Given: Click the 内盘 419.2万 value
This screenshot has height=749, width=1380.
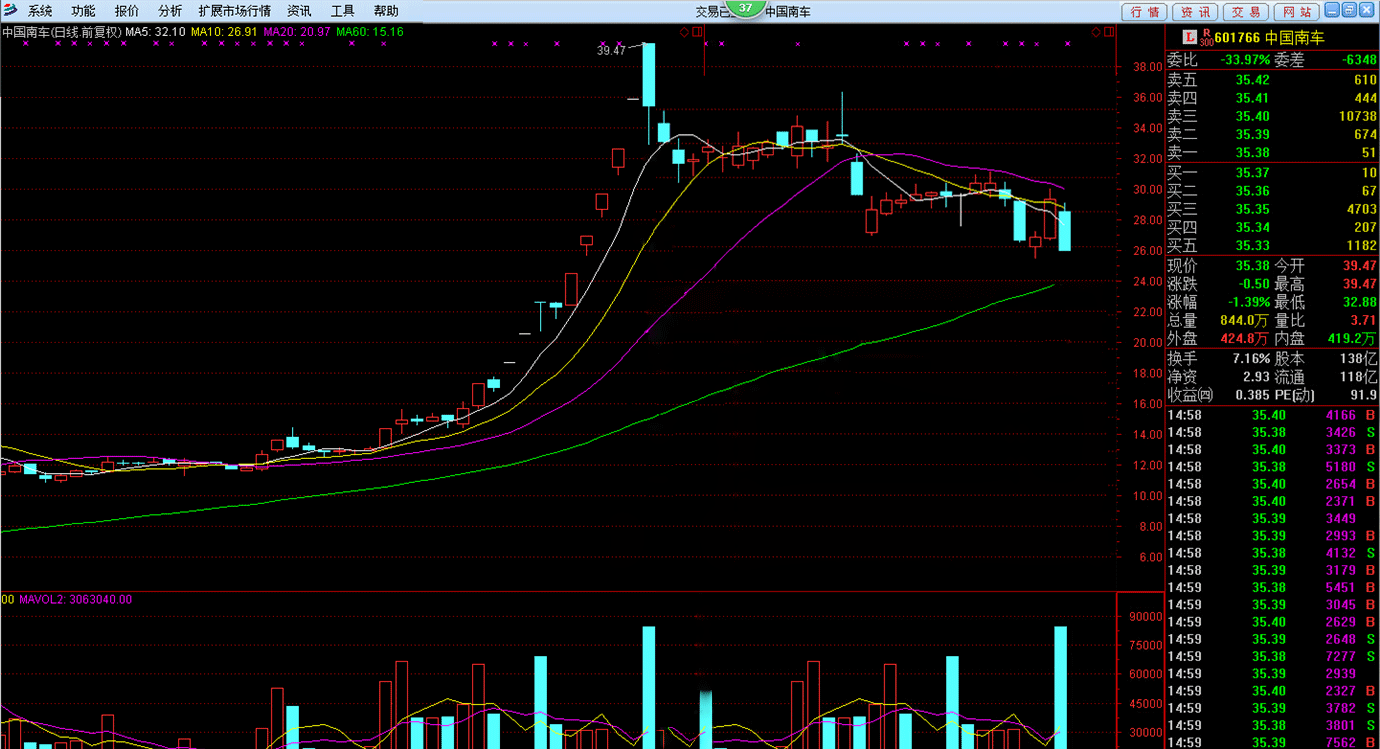Looking at the screenshot, I should click(1353, 339).
